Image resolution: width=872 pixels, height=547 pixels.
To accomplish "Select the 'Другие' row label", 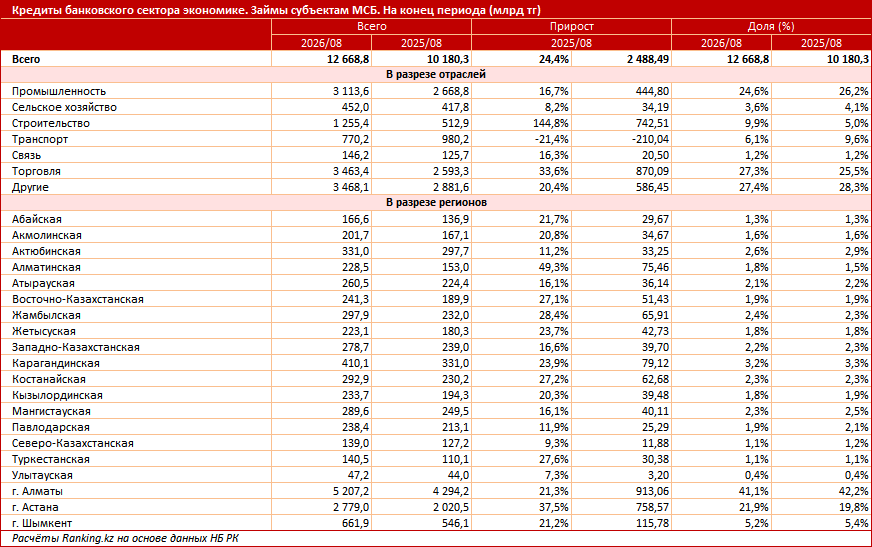I will [x=30, y=187].
